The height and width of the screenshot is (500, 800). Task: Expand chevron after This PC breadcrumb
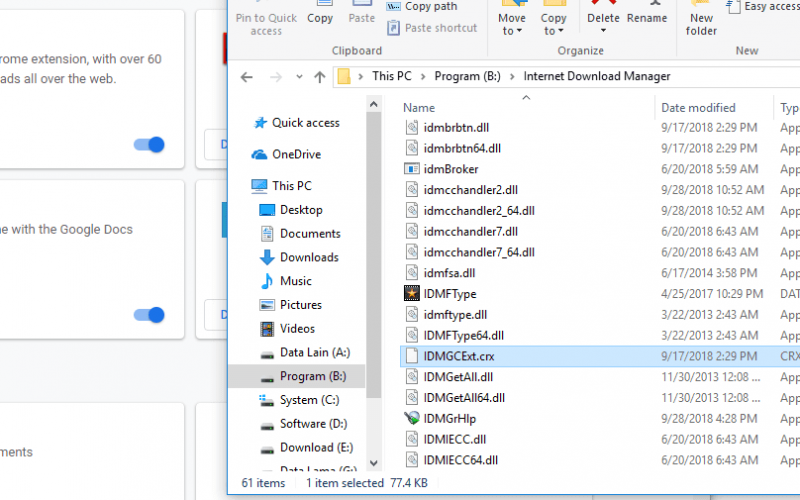coord(423,77)
